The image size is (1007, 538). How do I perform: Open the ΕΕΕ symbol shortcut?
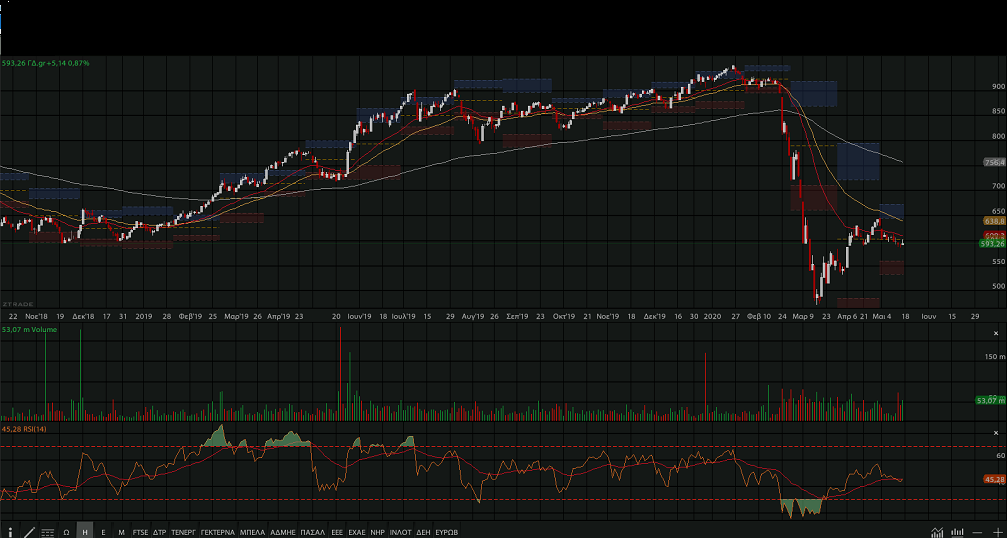click(337, 532)
